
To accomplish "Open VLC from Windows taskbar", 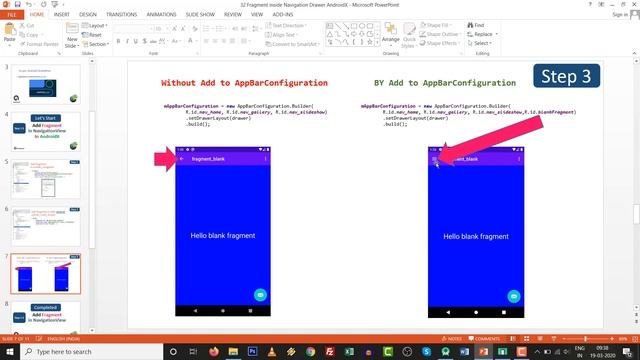I will [271, 351].
